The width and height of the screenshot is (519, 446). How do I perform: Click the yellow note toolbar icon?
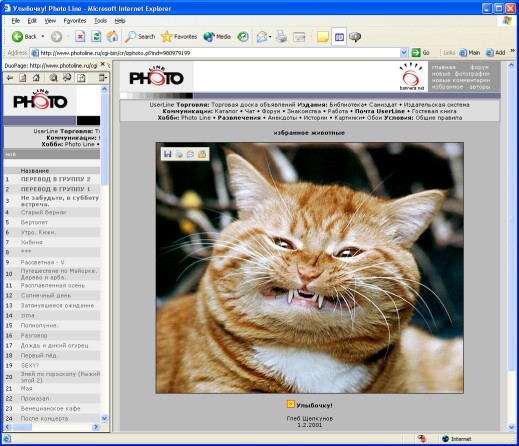coord(323,37)
